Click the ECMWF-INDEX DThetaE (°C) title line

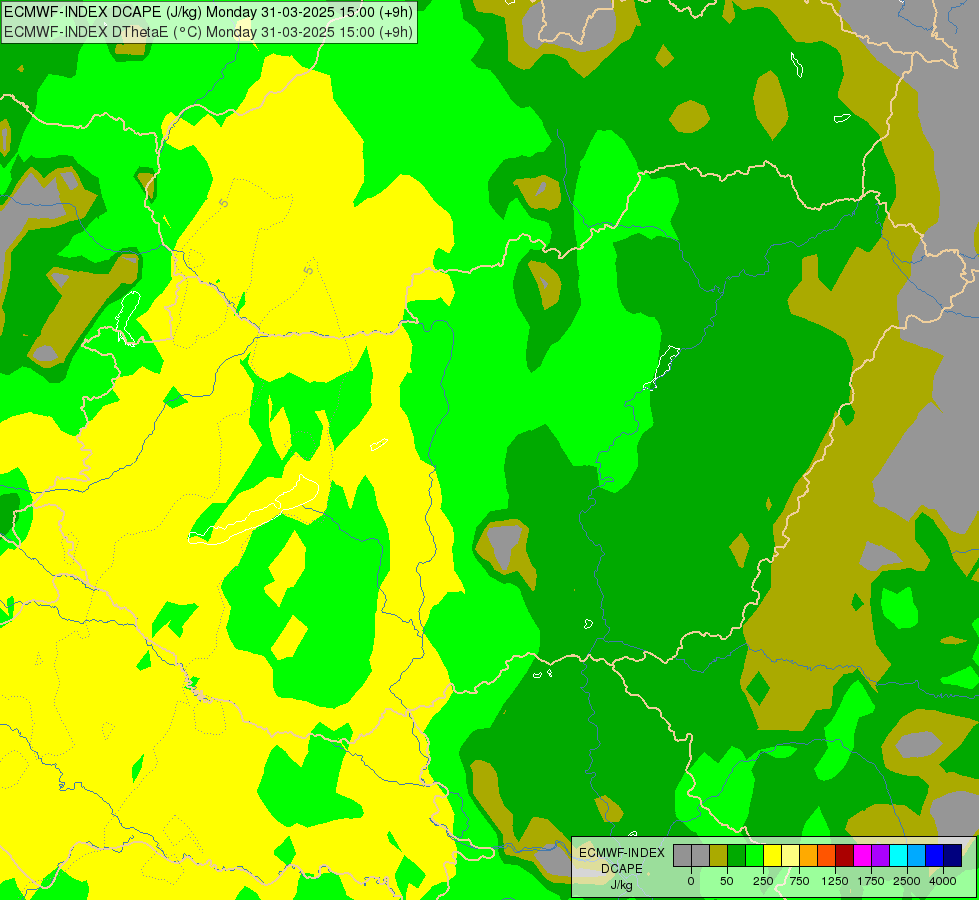[209, 31]
